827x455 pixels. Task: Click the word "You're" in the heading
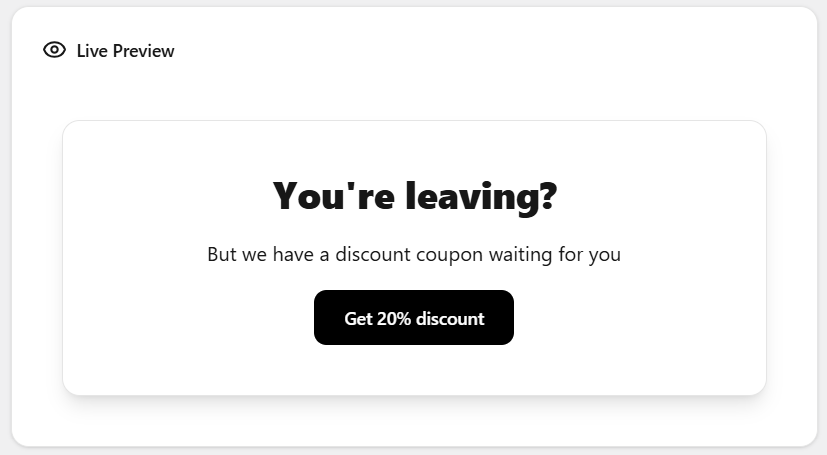tap(335, 195)
